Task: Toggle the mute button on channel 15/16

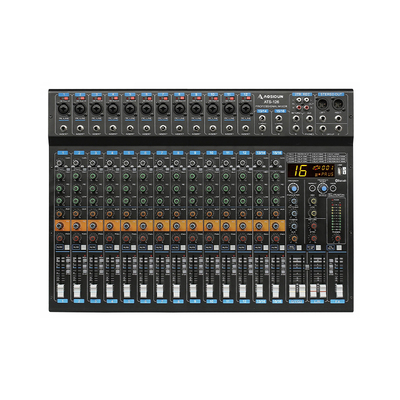Action: [x=275, y=248]
